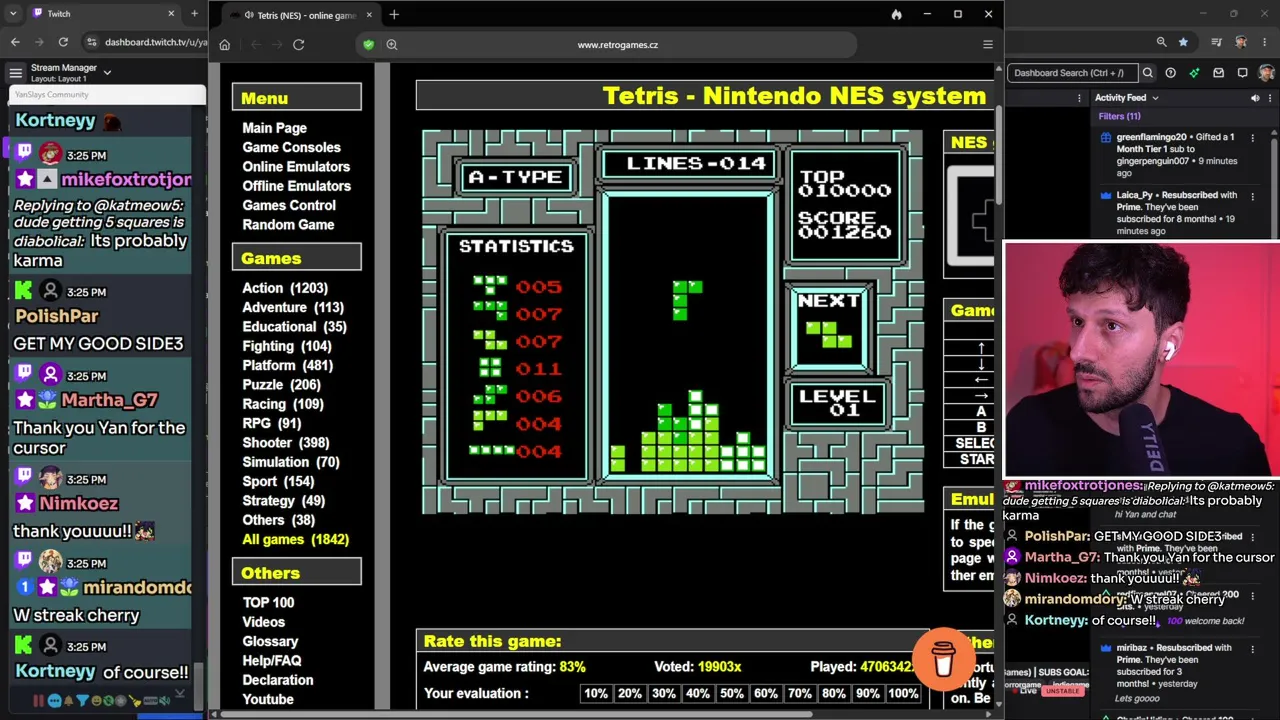This screenshot has height=720, width=1280.
Task: Go to home page in Tetris browser
Action: [225, 45]
